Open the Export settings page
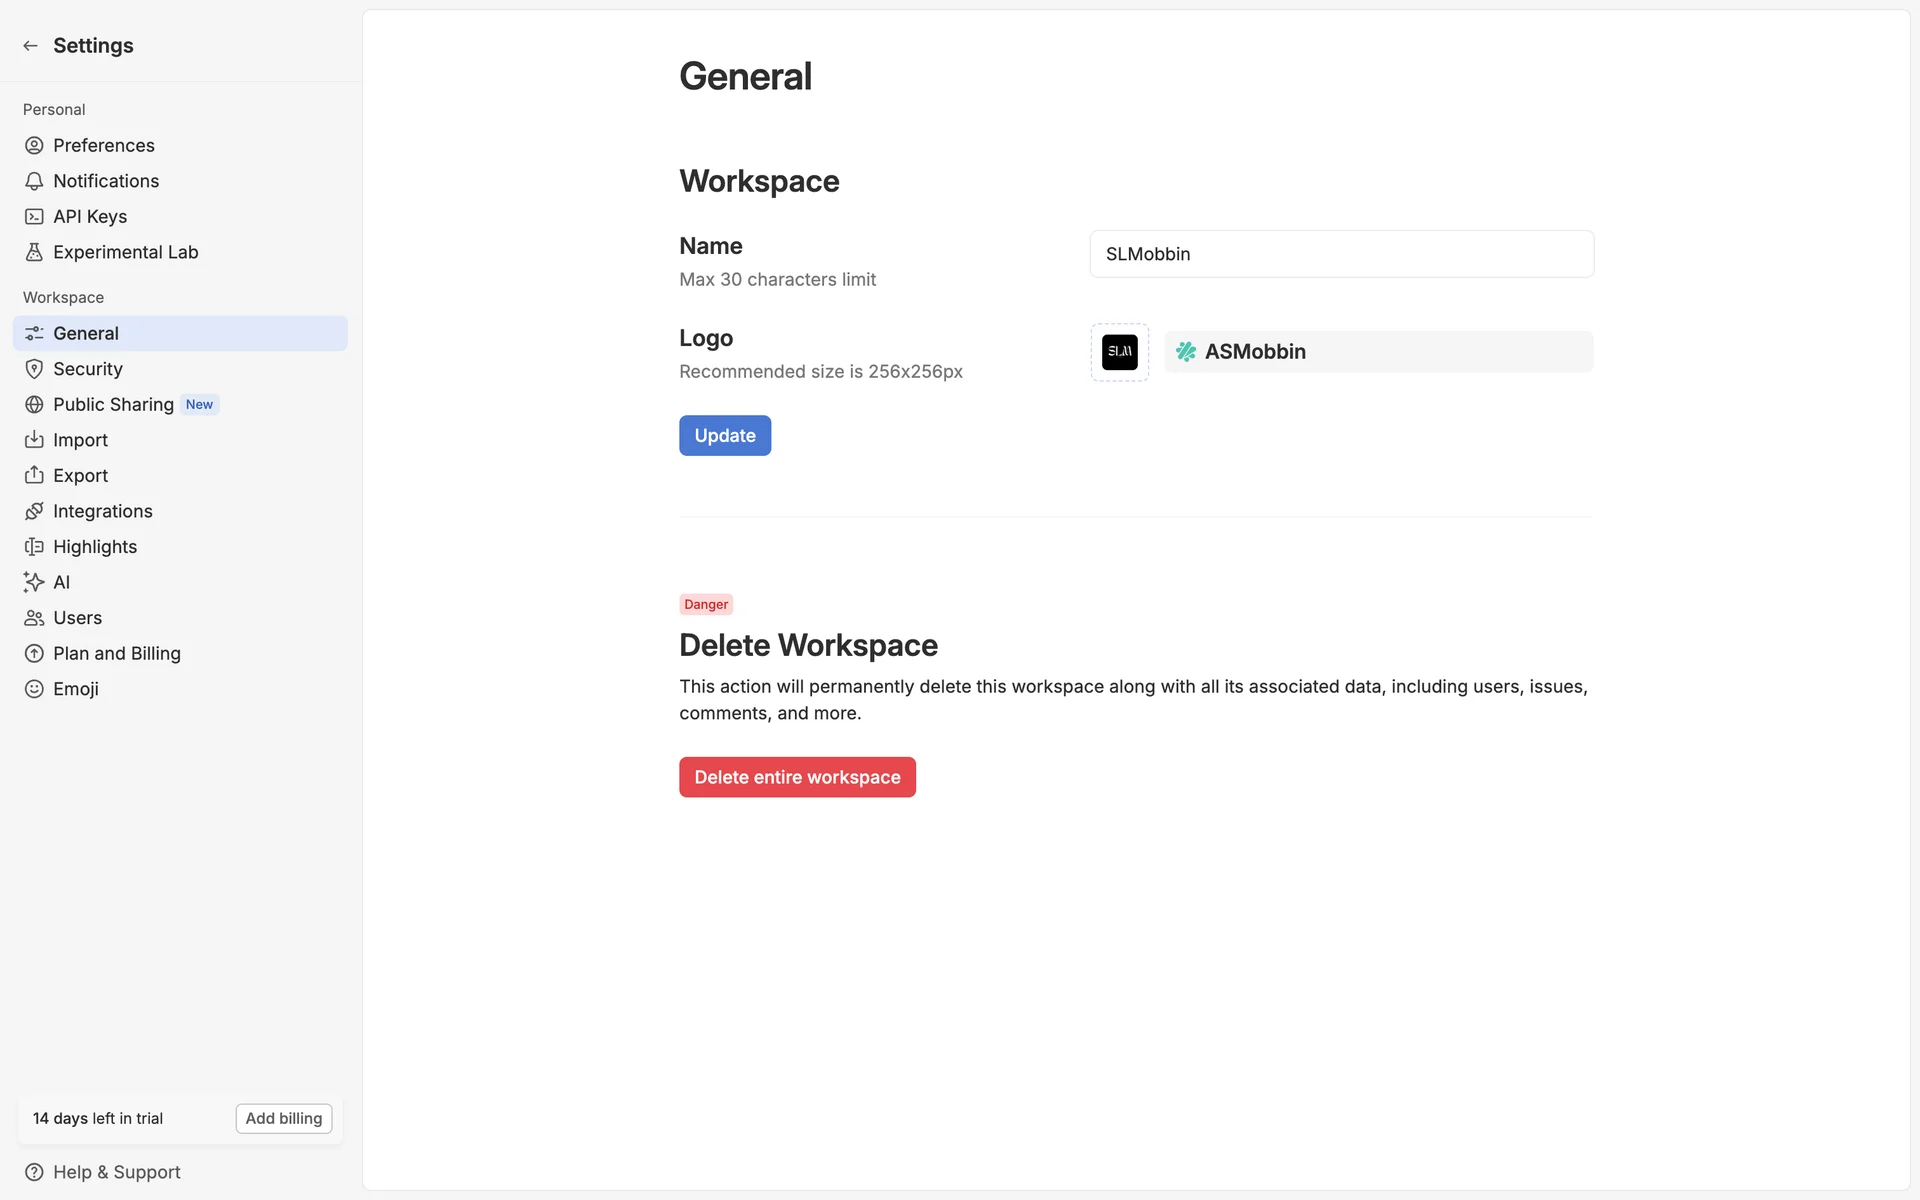The height and width of the screenshot is (1200, 1920). [x=80, y=476]
